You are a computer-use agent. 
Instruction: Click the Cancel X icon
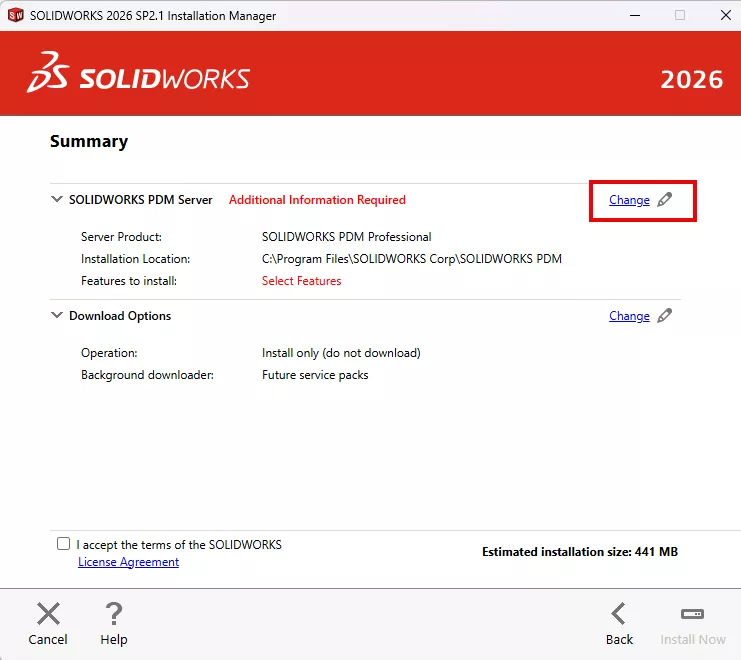48,614
